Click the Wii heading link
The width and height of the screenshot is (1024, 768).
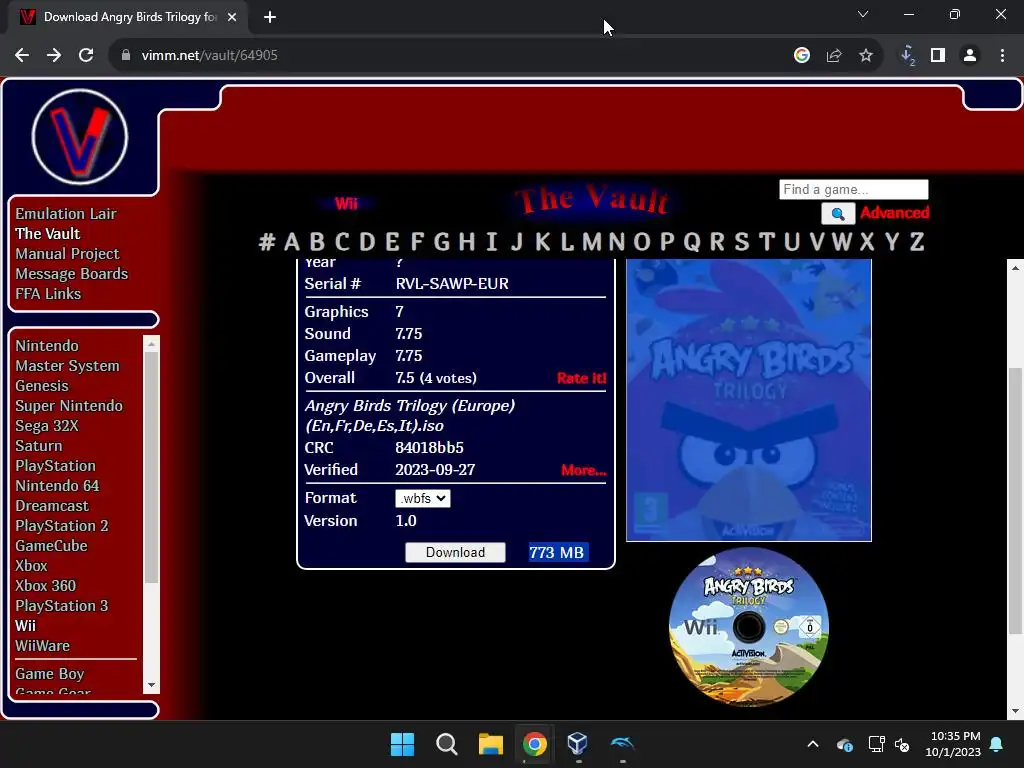click(x=346, y=204)
